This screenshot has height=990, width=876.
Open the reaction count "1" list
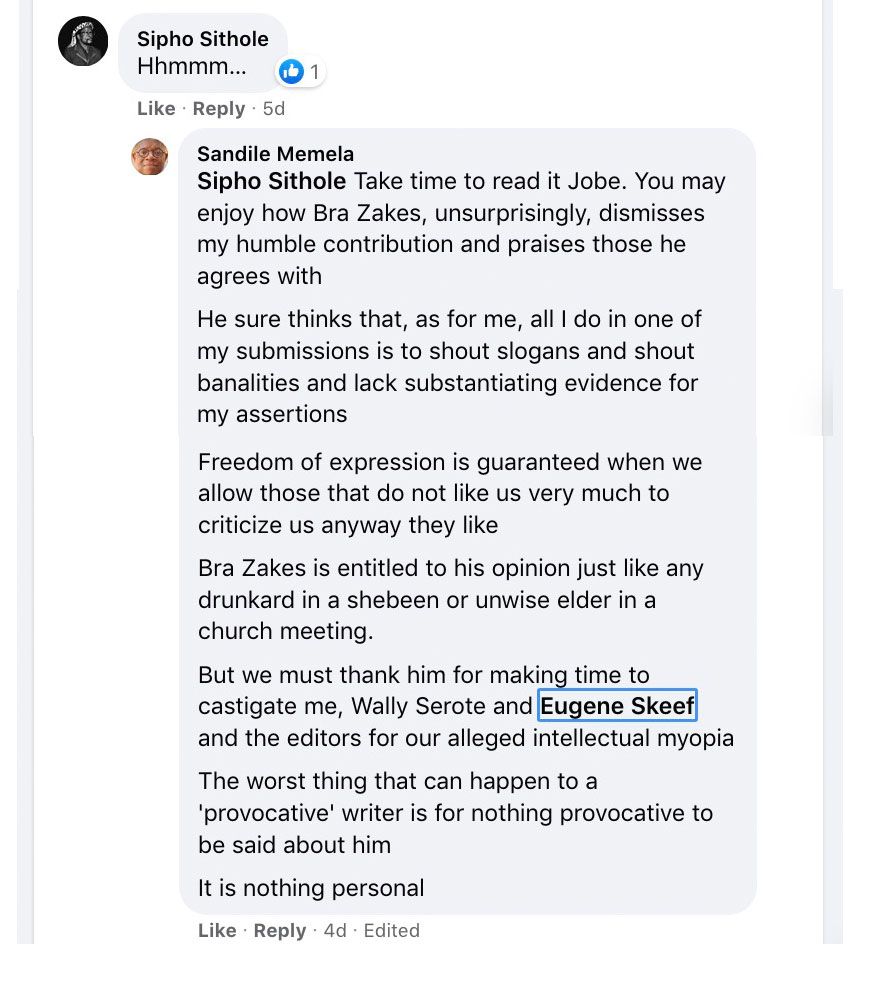pos(314,72)
